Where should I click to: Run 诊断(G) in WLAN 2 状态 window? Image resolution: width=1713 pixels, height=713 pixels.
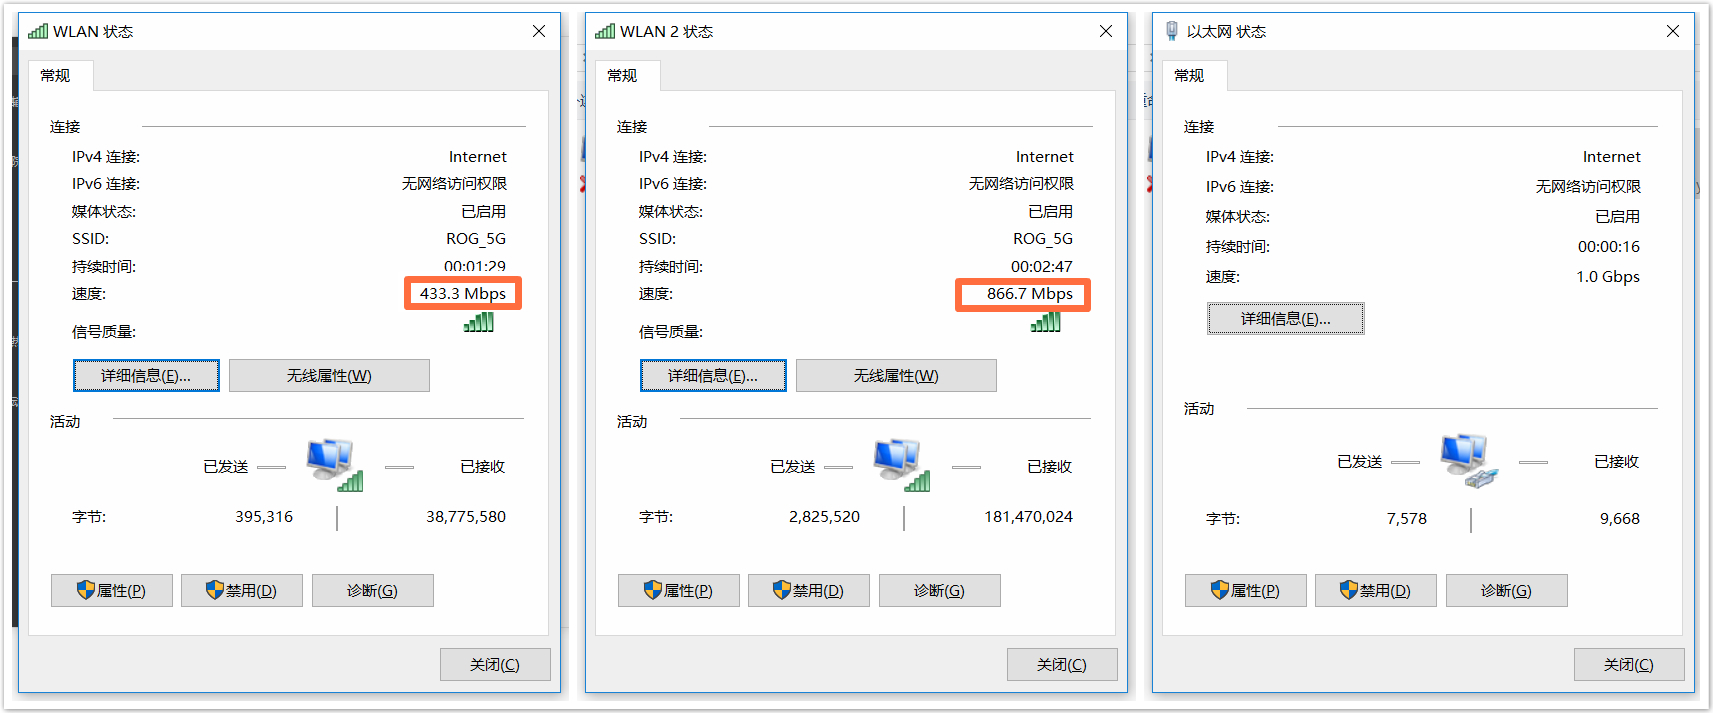point(940,591)
